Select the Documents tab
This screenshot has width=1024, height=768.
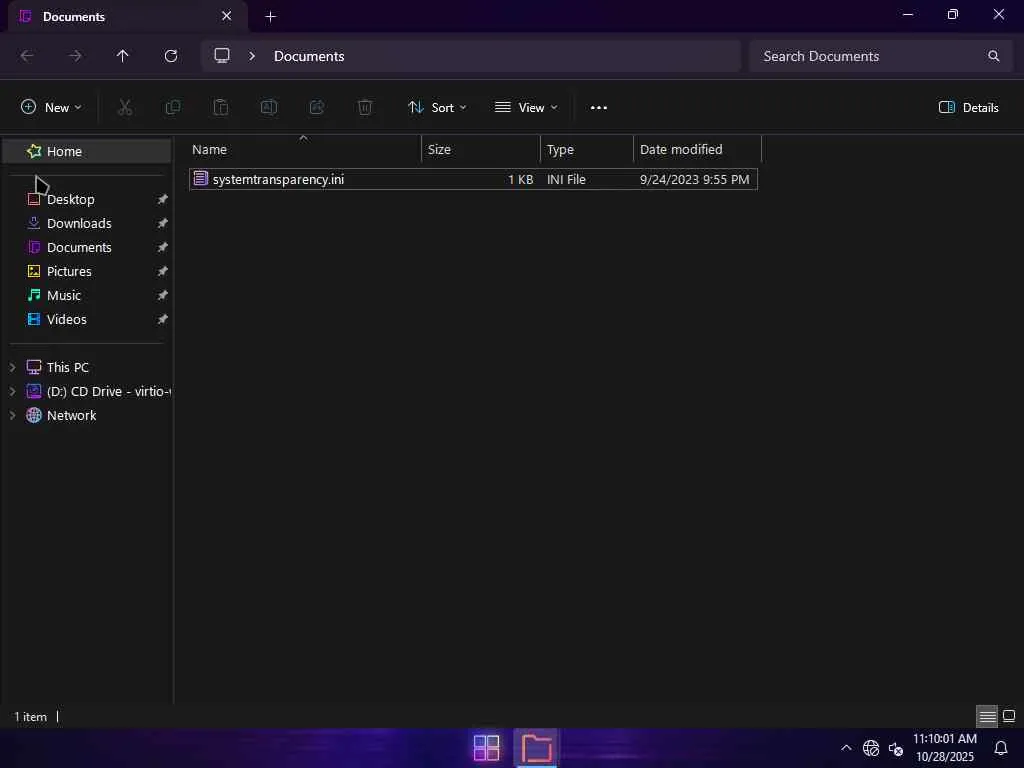[128, 16]
